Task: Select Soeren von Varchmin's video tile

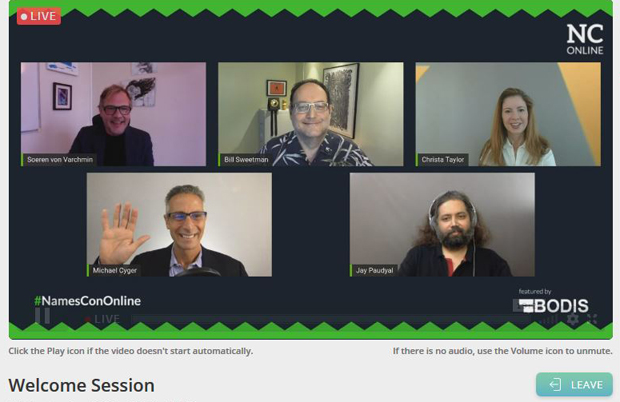Action: point(113,114)
